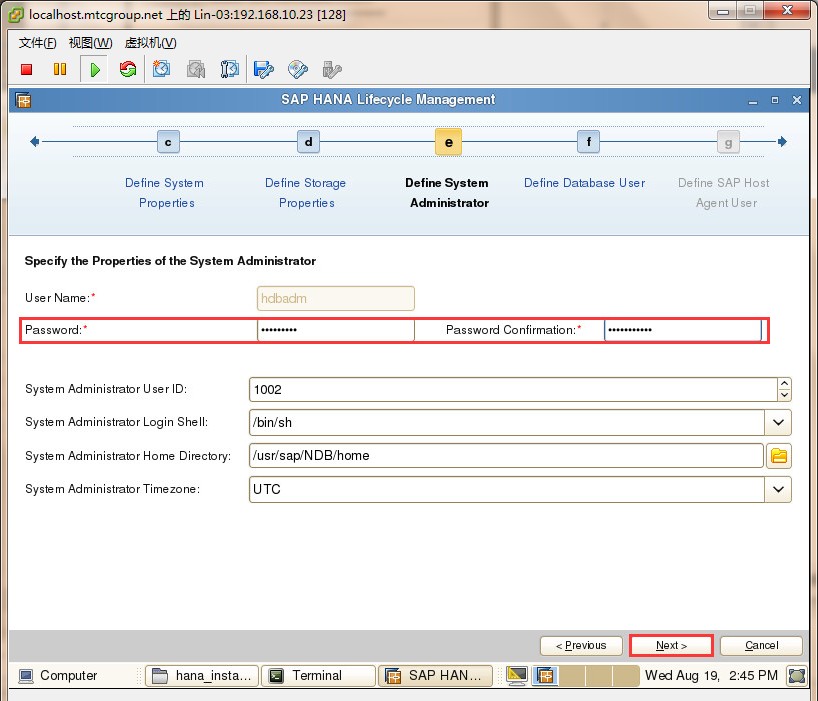The width and height of the screenshot is (818, 701).
Task: Take a snapshot with the clock icon
Action: click(x=161, y=69)
